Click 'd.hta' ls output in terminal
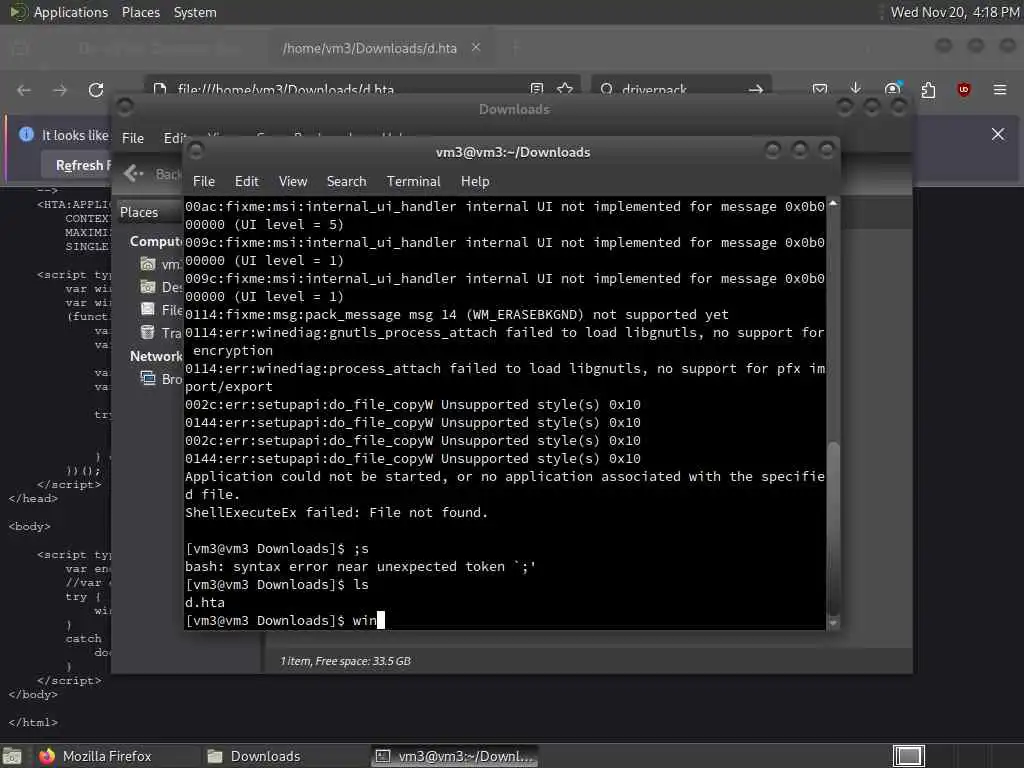 [205, 602]
